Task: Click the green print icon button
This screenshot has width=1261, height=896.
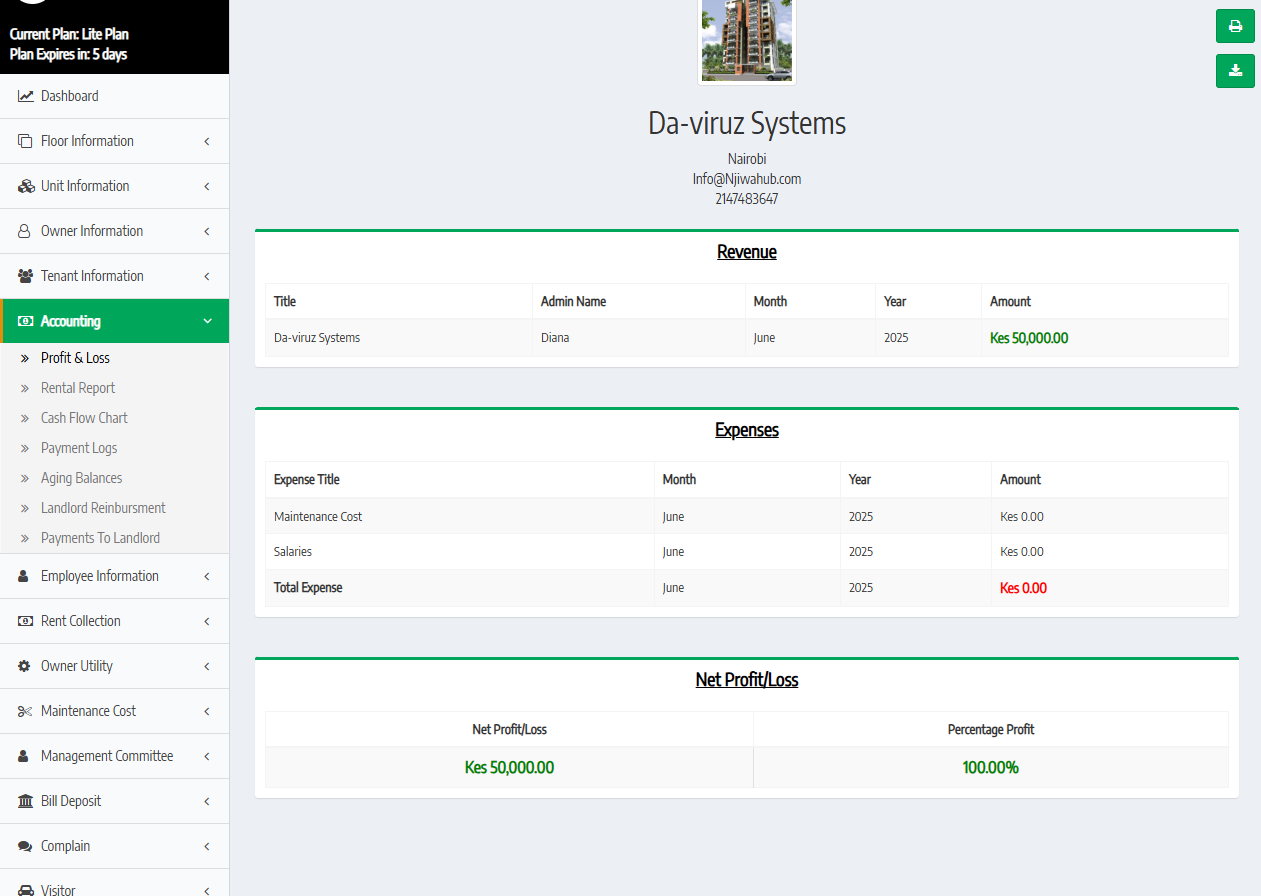Action: (x=1235, y=26)
